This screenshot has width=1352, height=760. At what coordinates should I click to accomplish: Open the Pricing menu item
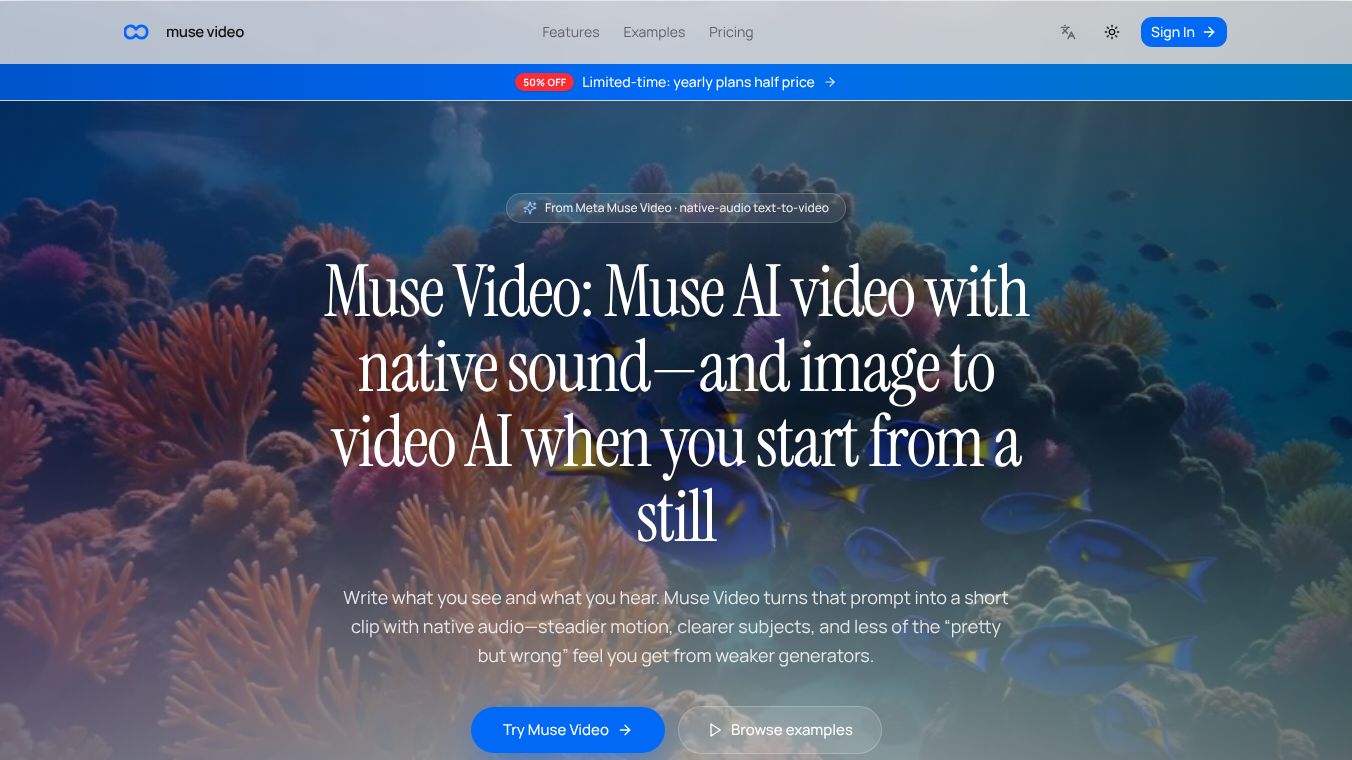[x=731, y=32]
